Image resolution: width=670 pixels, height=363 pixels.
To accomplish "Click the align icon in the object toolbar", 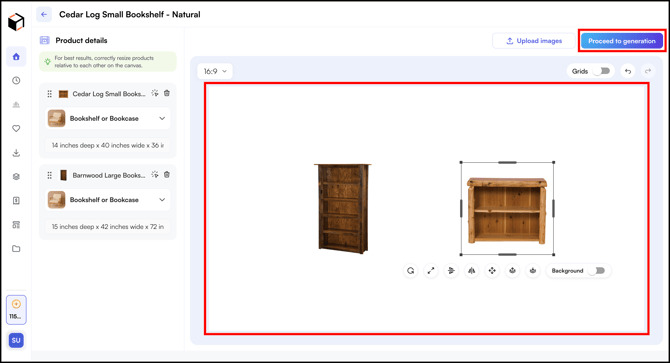I will 451,270.
